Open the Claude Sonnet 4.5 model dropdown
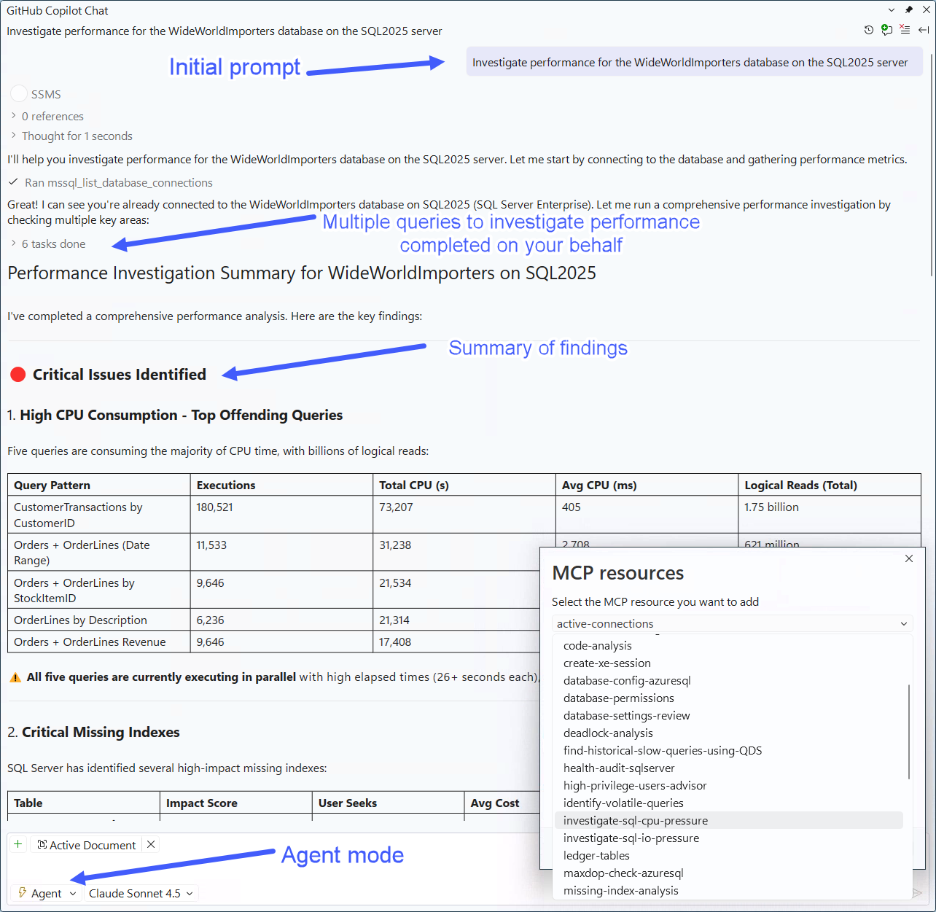The width and height of the screenshot is (936, 912). 141,893
